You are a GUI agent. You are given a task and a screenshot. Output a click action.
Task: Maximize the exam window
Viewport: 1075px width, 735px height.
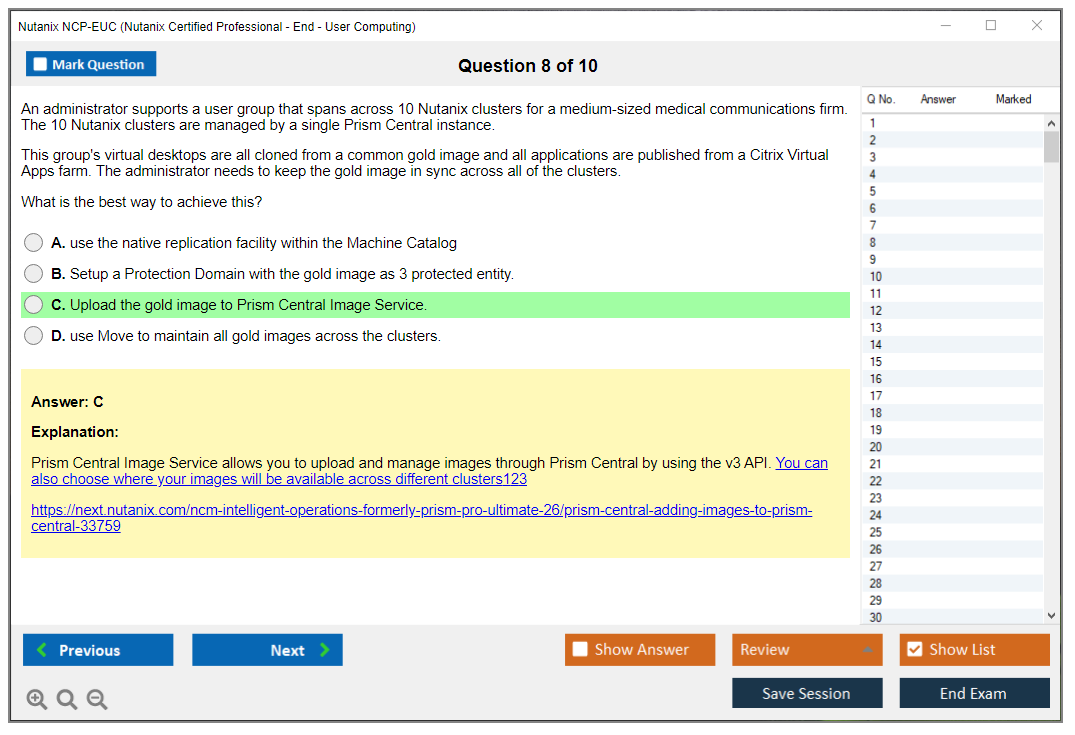point(991,26)
